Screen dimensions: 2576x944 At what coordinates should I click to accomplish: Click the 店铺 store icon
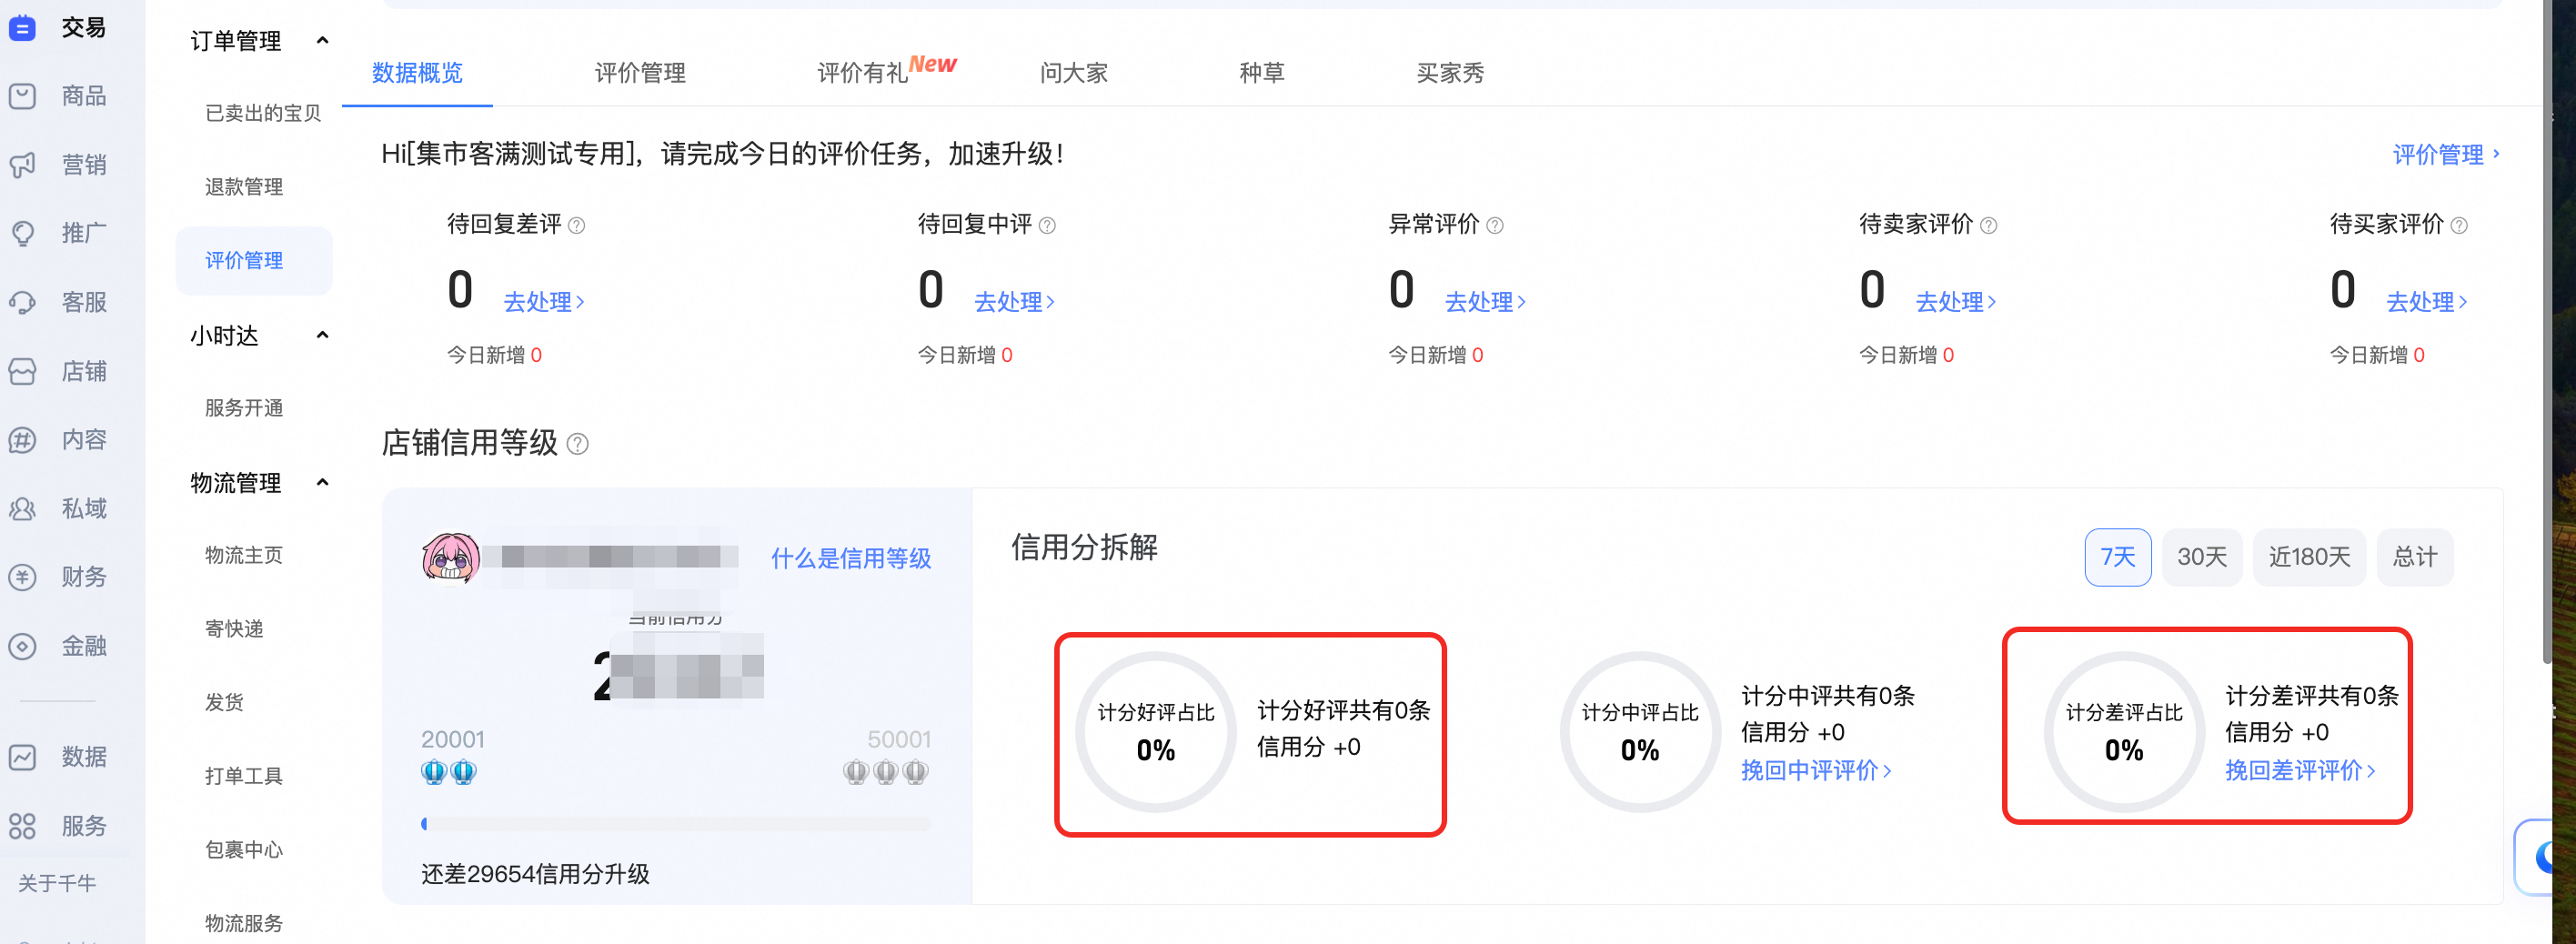(22, 372)
